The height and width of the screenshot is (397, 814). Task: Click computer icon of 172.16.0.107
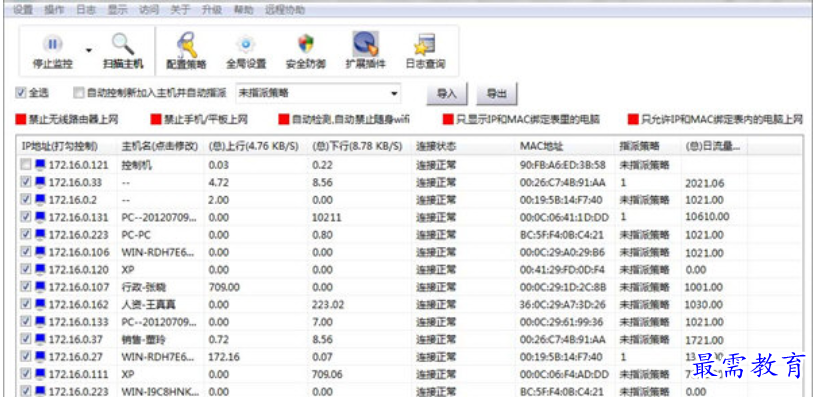pos(40,287)
